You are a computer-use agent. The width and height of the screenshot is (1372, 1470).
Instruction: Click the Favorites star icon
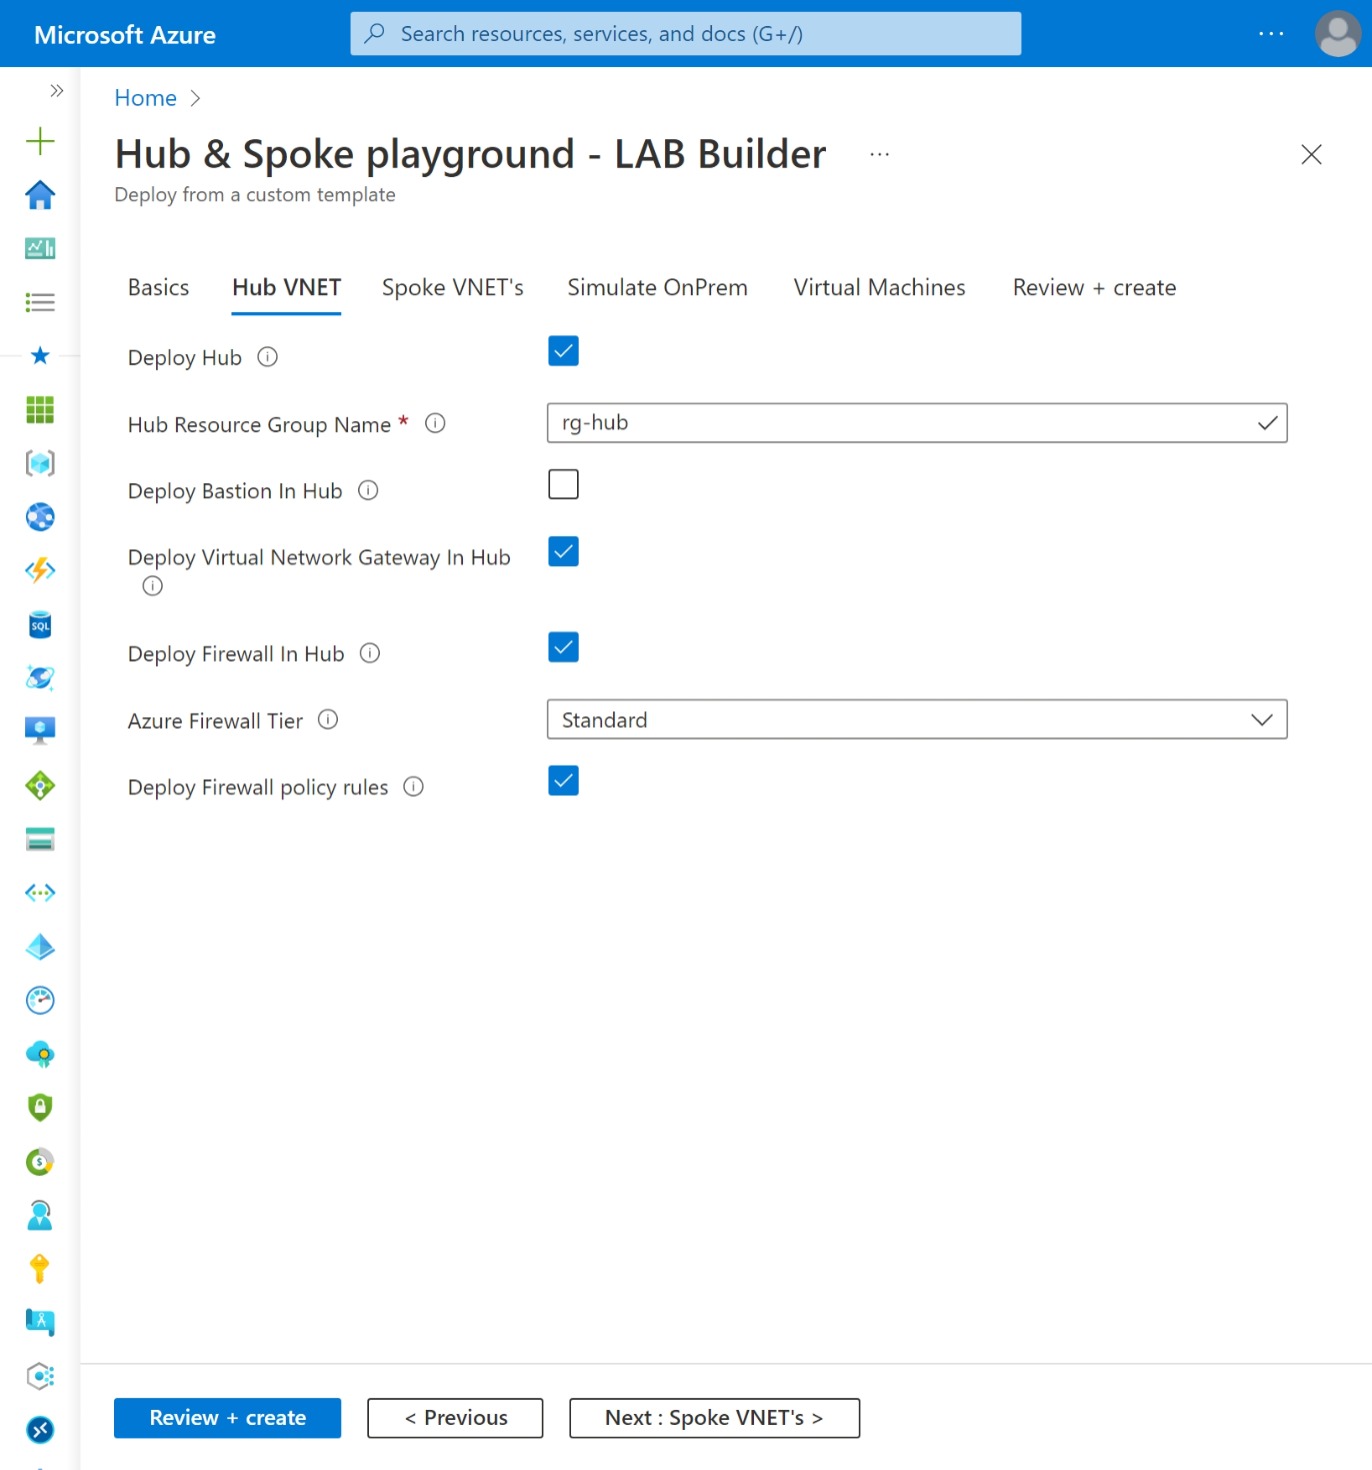[x=40, y=355]
